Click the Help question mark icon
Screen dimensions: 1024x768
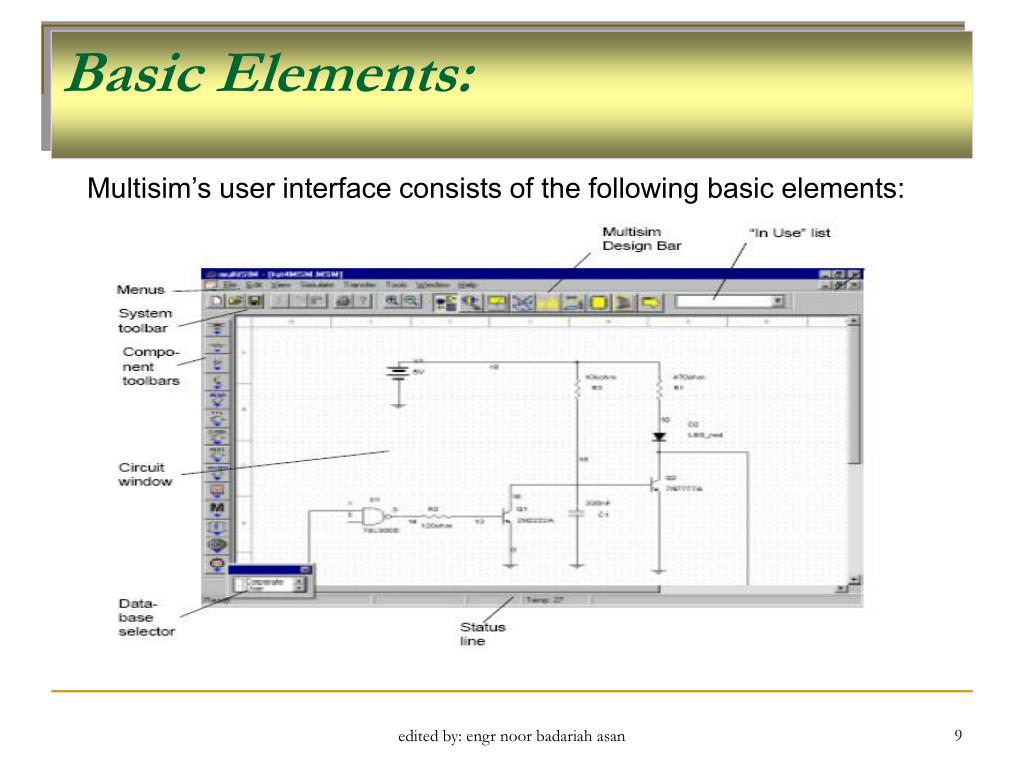(x=363, y=301)
